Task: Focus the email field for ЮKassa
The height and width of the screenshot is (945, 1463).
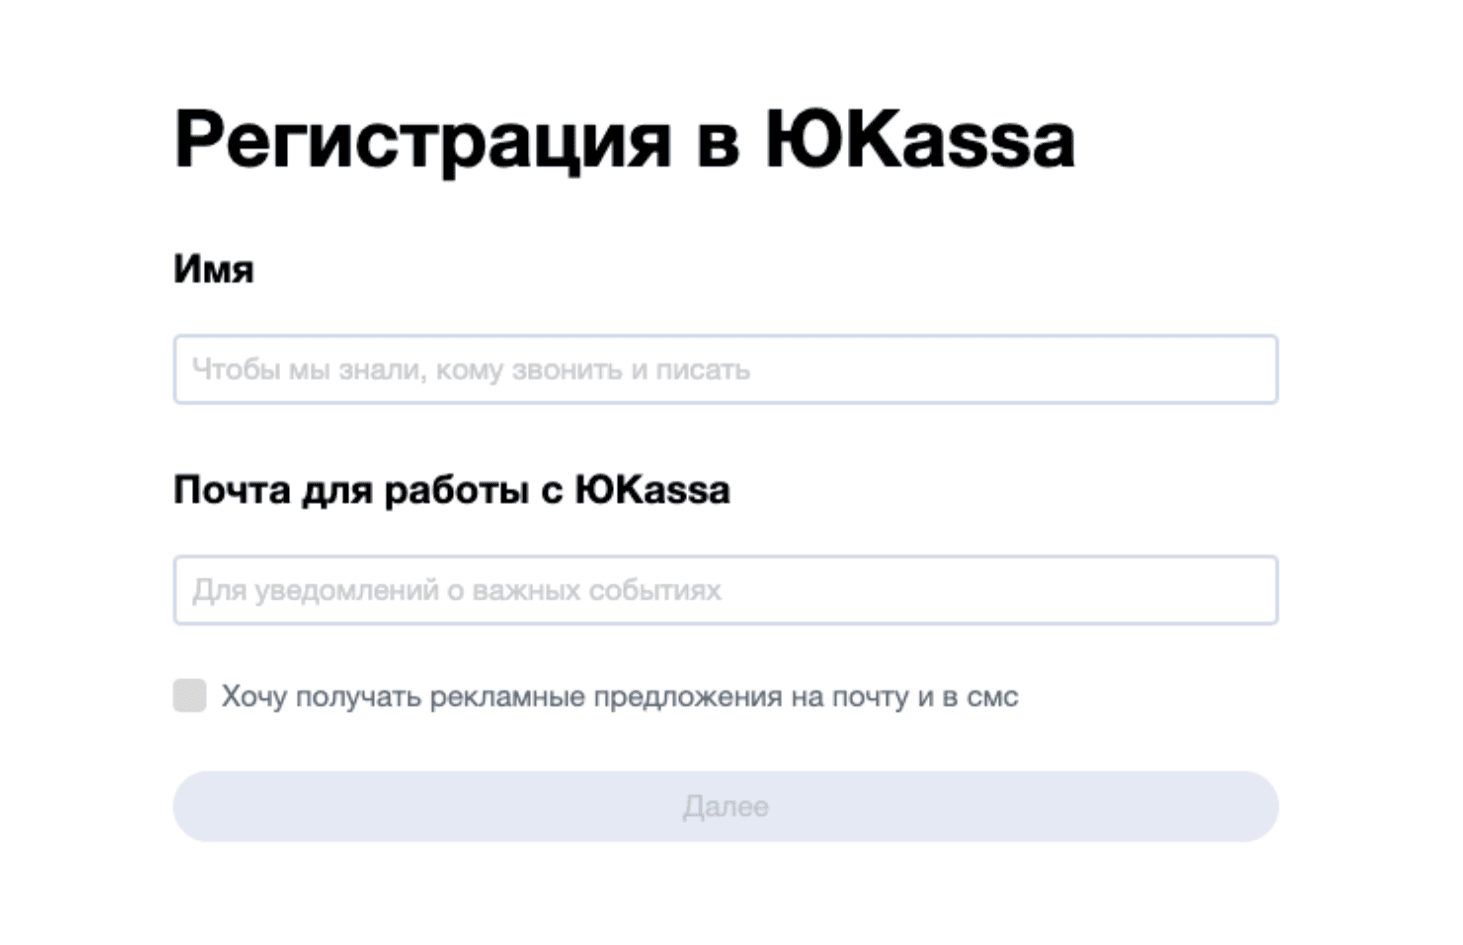Action: [x=725, y=590]
